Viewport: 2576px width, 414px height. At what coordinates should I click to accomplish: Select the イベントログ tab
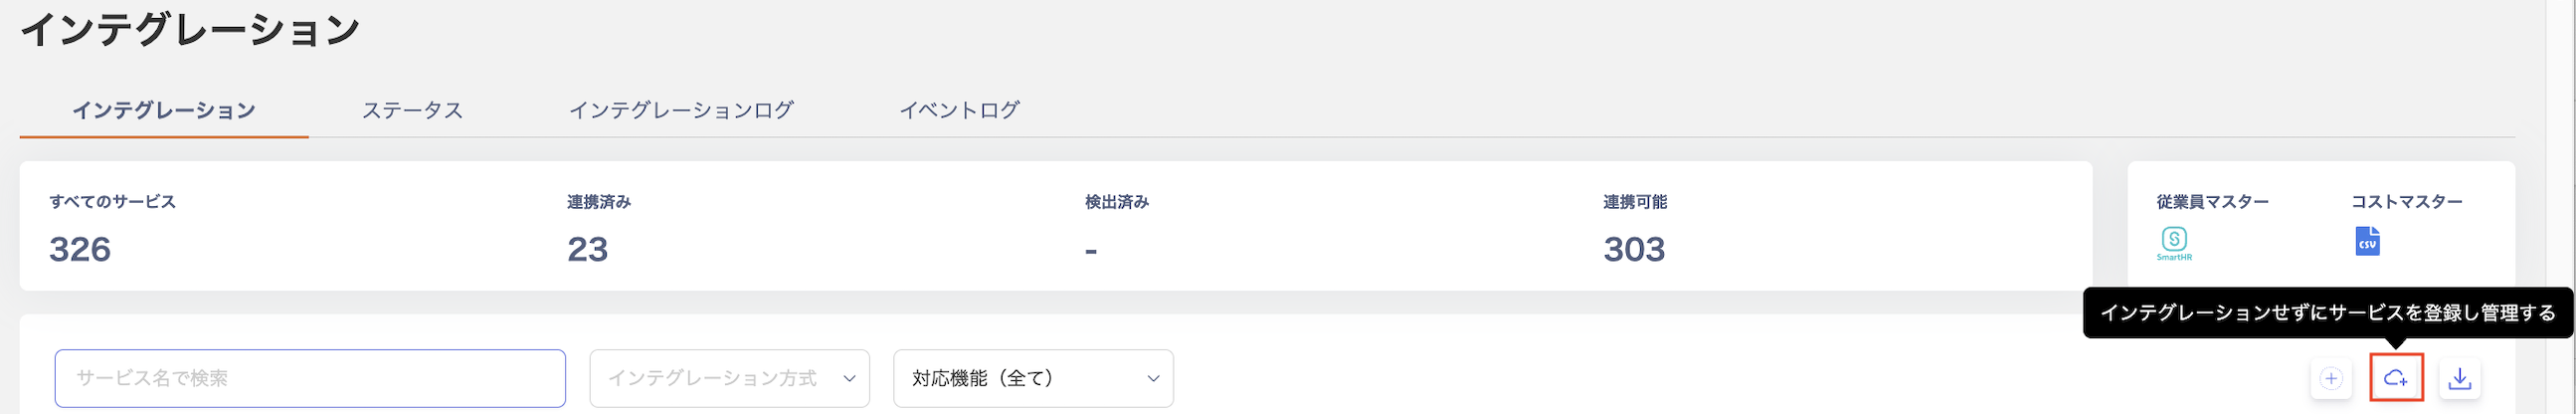[959, 110]
